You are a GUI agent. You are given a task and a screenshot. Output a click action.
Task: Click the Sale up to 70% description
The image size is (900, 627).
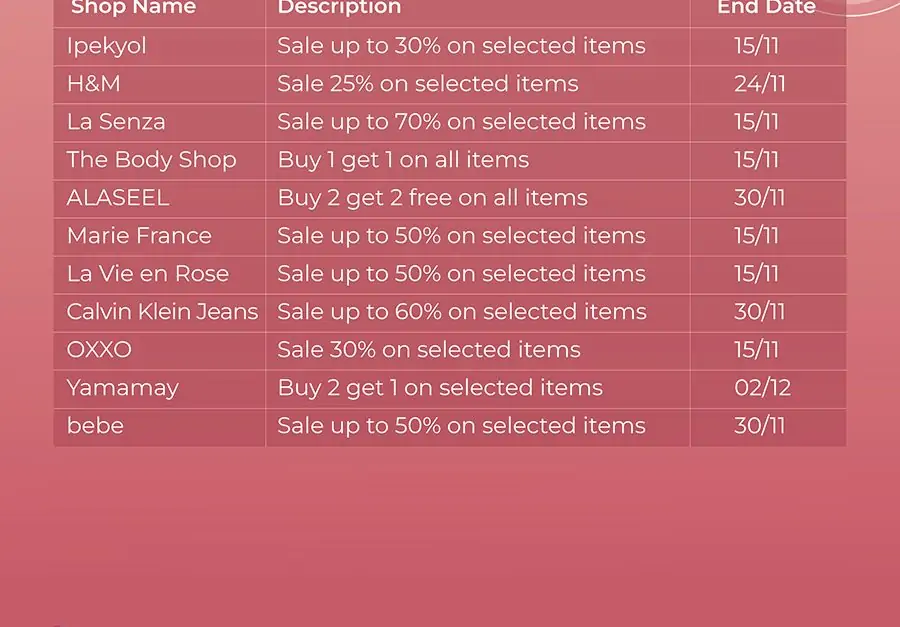pyautogui.click(x=461, y=122)
